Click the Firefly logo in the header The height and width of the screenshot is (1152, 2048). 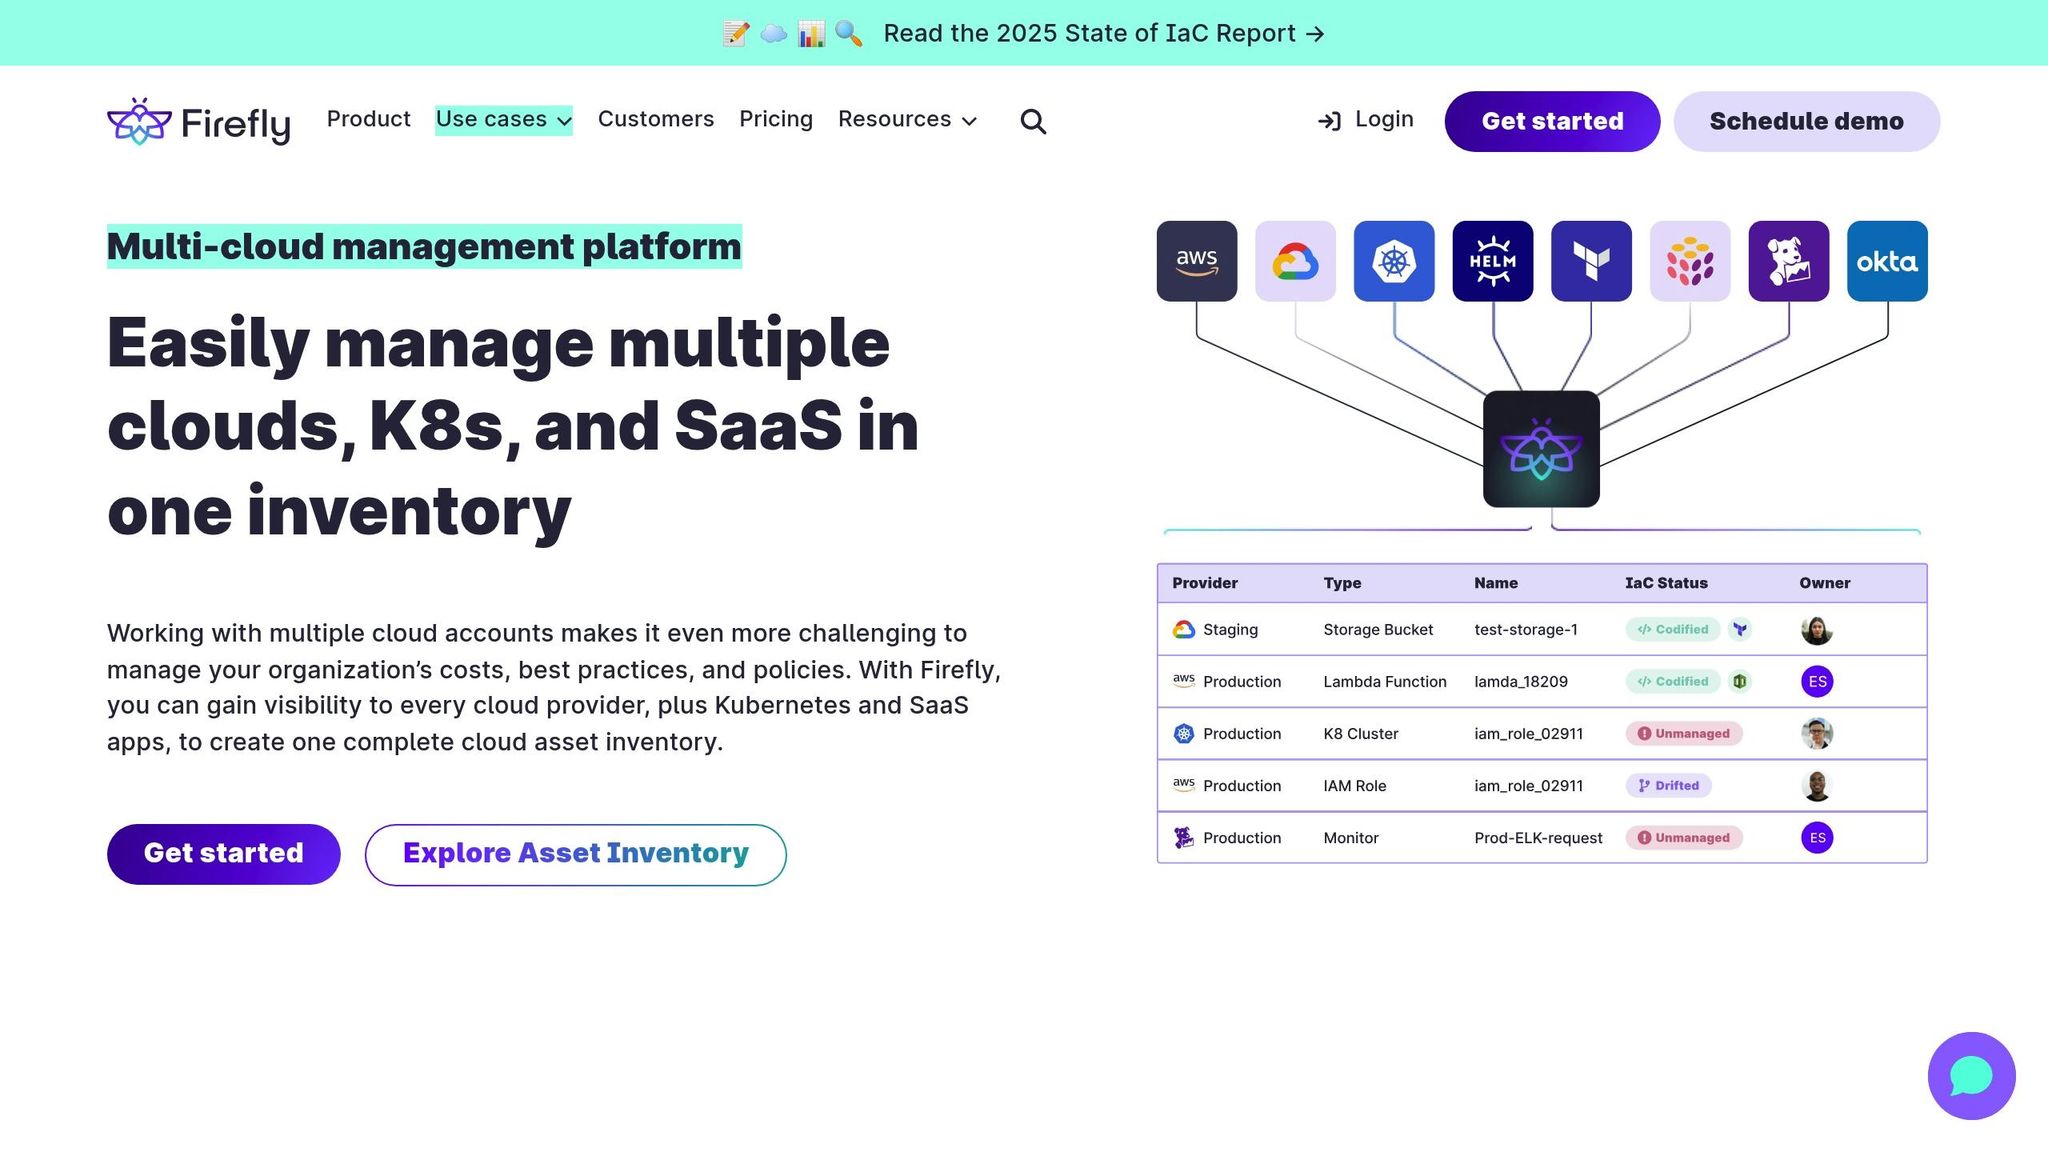198,122
